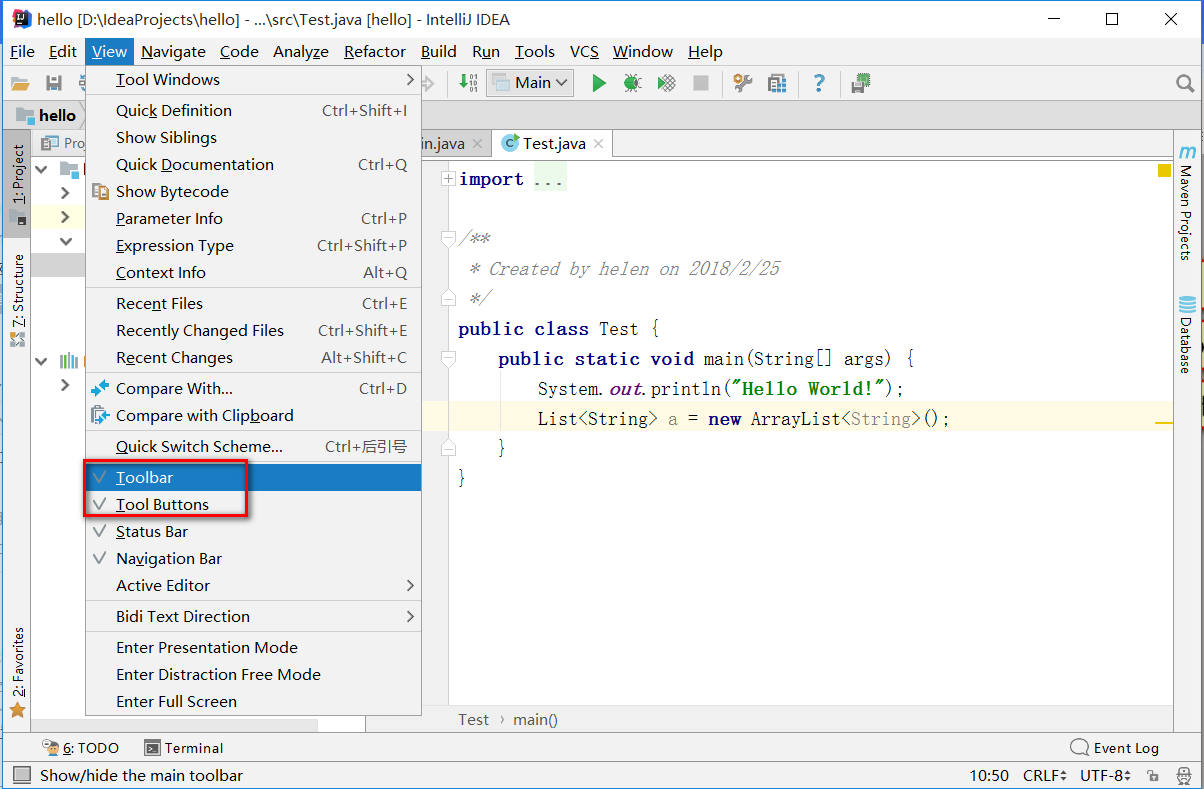
Task: Click the yellow inspection indicator square
Action: [1164, 171]
